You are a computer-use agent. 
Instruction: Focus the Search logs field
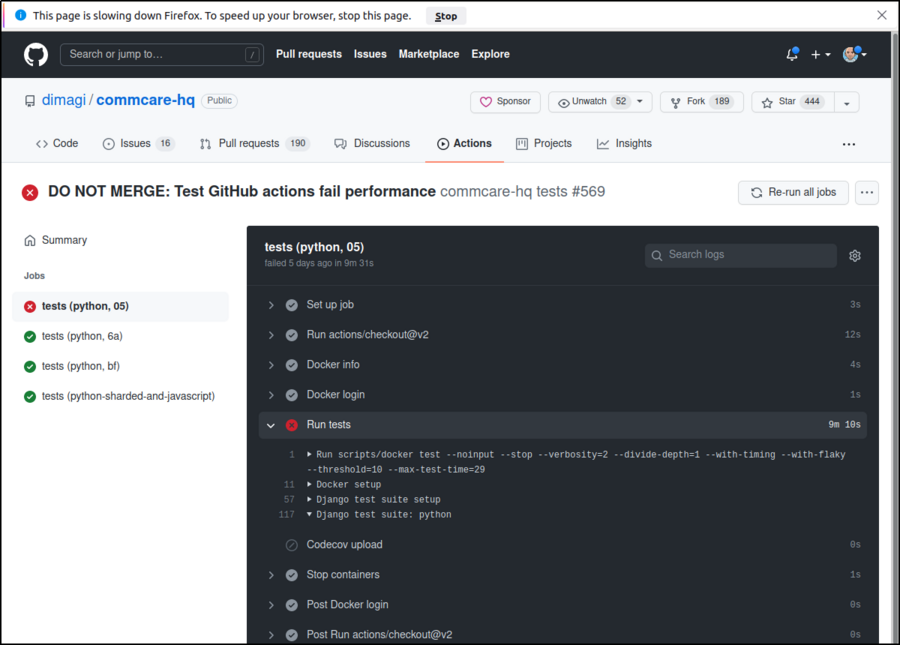click(740, 255)
